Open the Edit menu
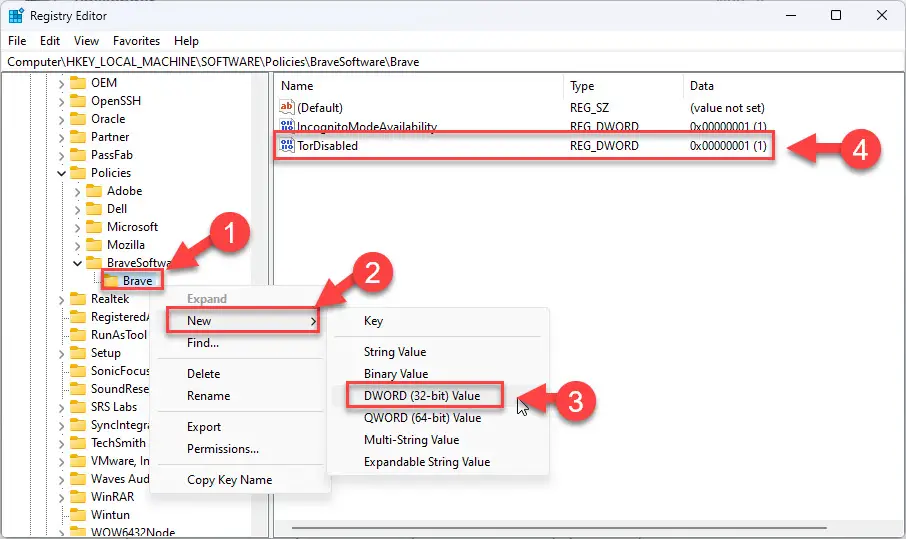906x539 pixels. pos(50,41)
